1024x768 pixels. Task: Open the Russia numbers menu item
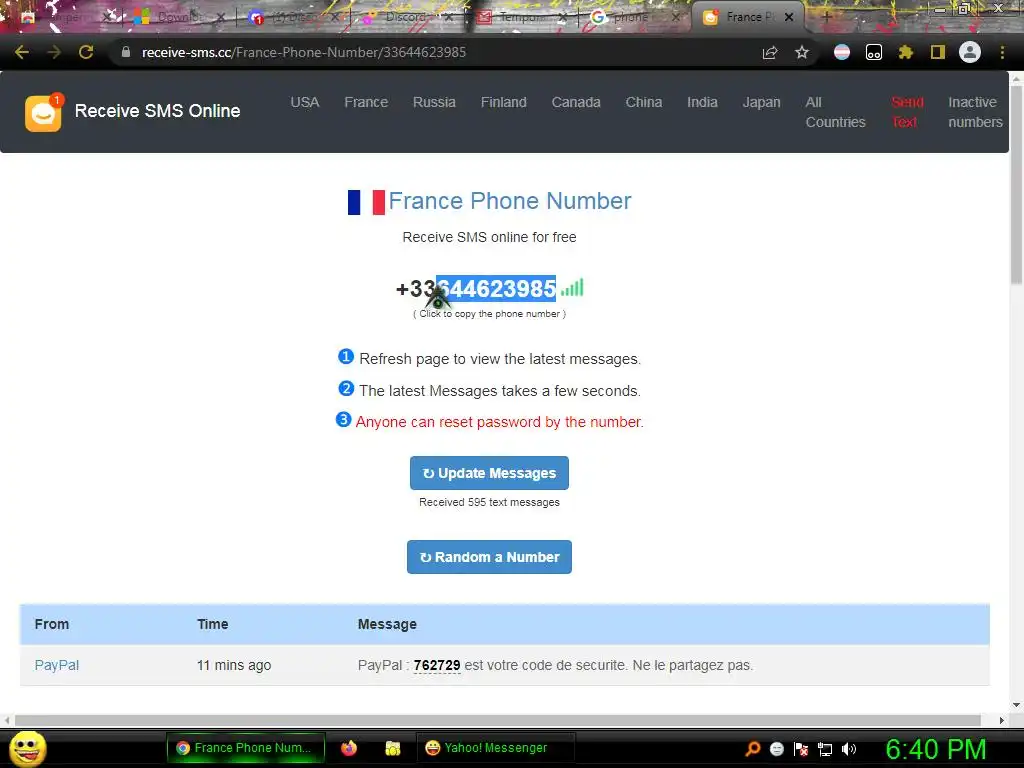coord(434,103)
